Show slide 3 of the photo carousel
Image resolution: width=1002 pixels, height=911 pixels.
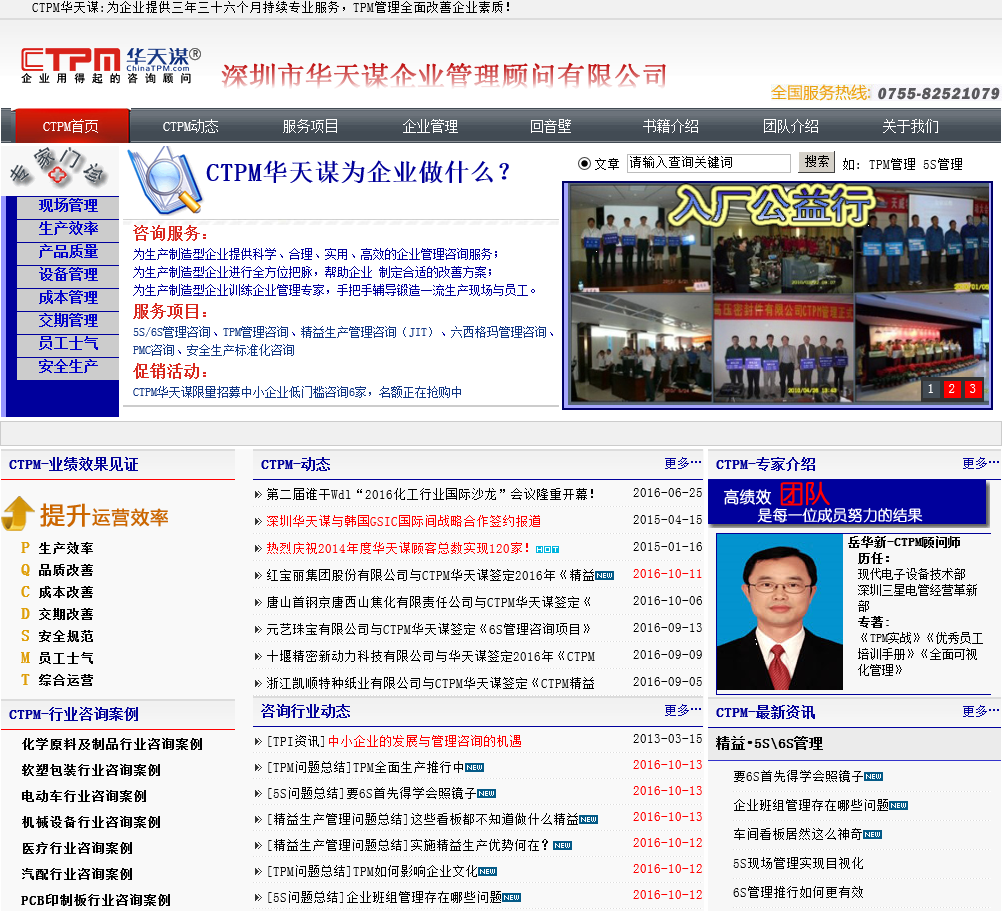tap(973, 389)
